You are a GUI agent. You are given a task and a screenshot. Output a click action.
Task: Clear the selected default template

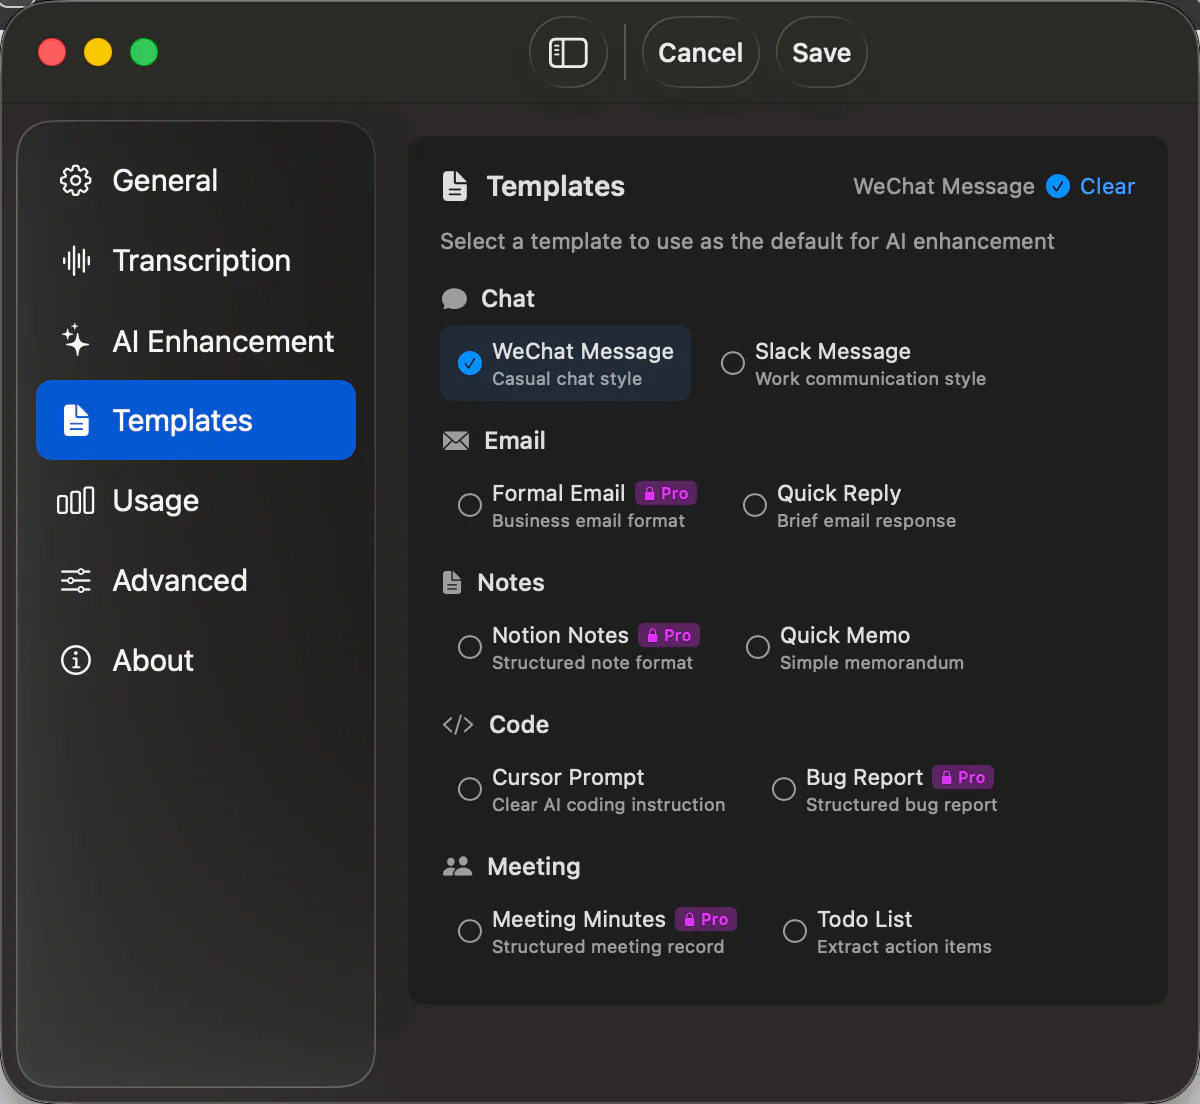1107,186
